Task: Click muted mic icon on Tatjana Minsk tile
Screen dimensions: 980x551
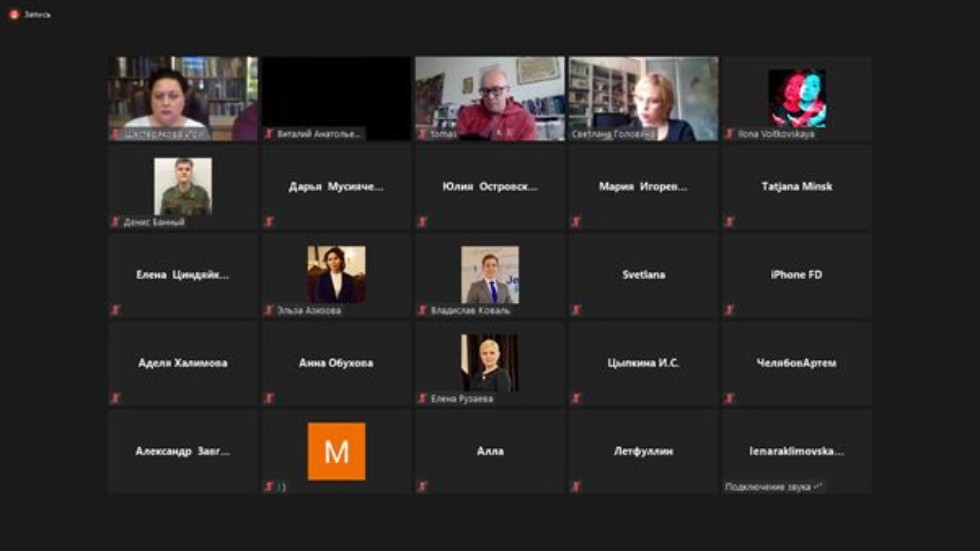Action: (x=729, y=222)
